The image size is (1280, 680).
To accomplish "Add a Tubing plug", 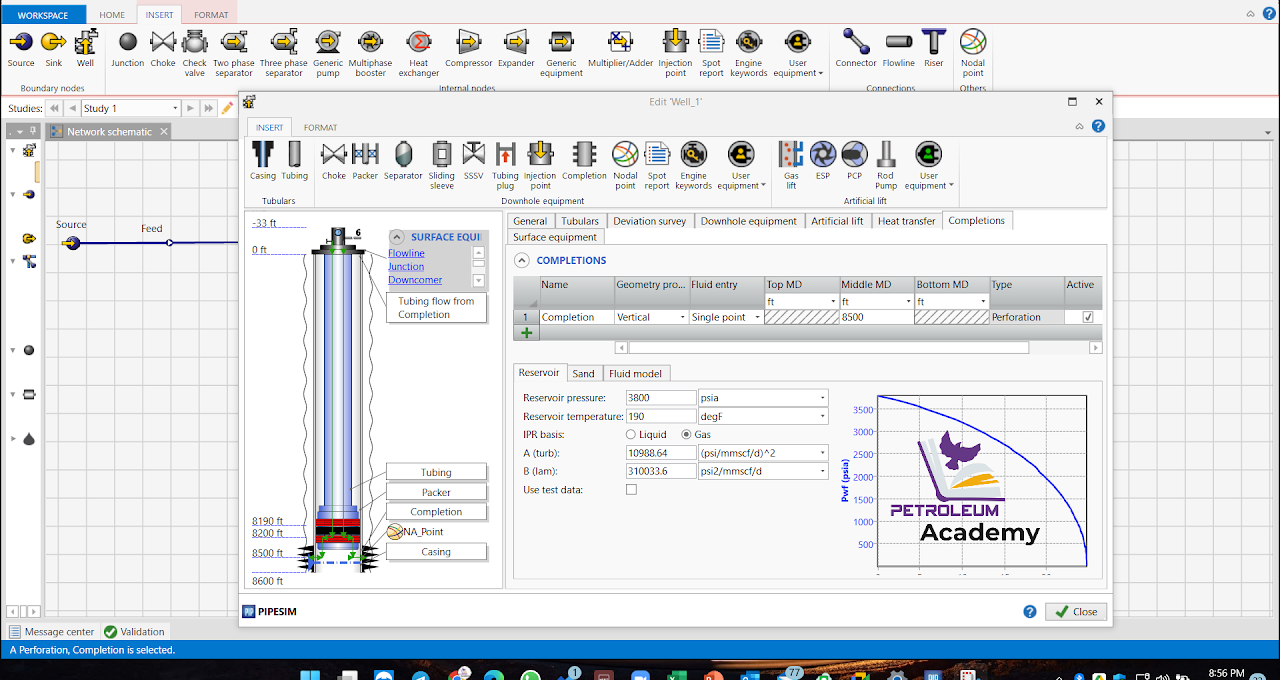I will click(x=505, y=165).
